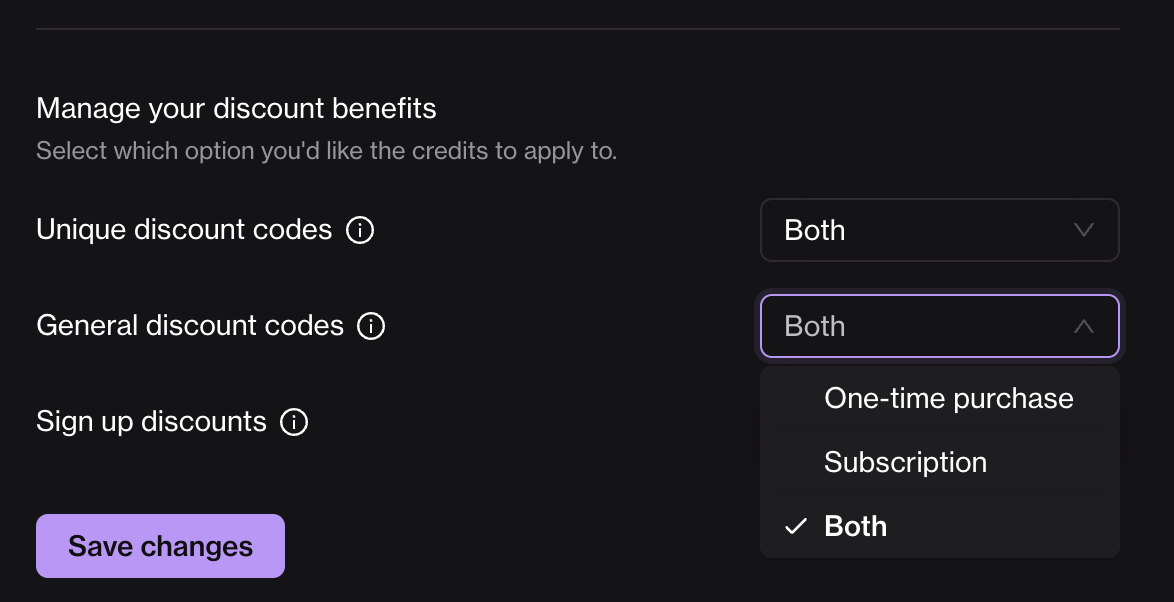Click the Sign up discounts label
The width and height of the screenshot is (1174, 602).
(151, 422)
